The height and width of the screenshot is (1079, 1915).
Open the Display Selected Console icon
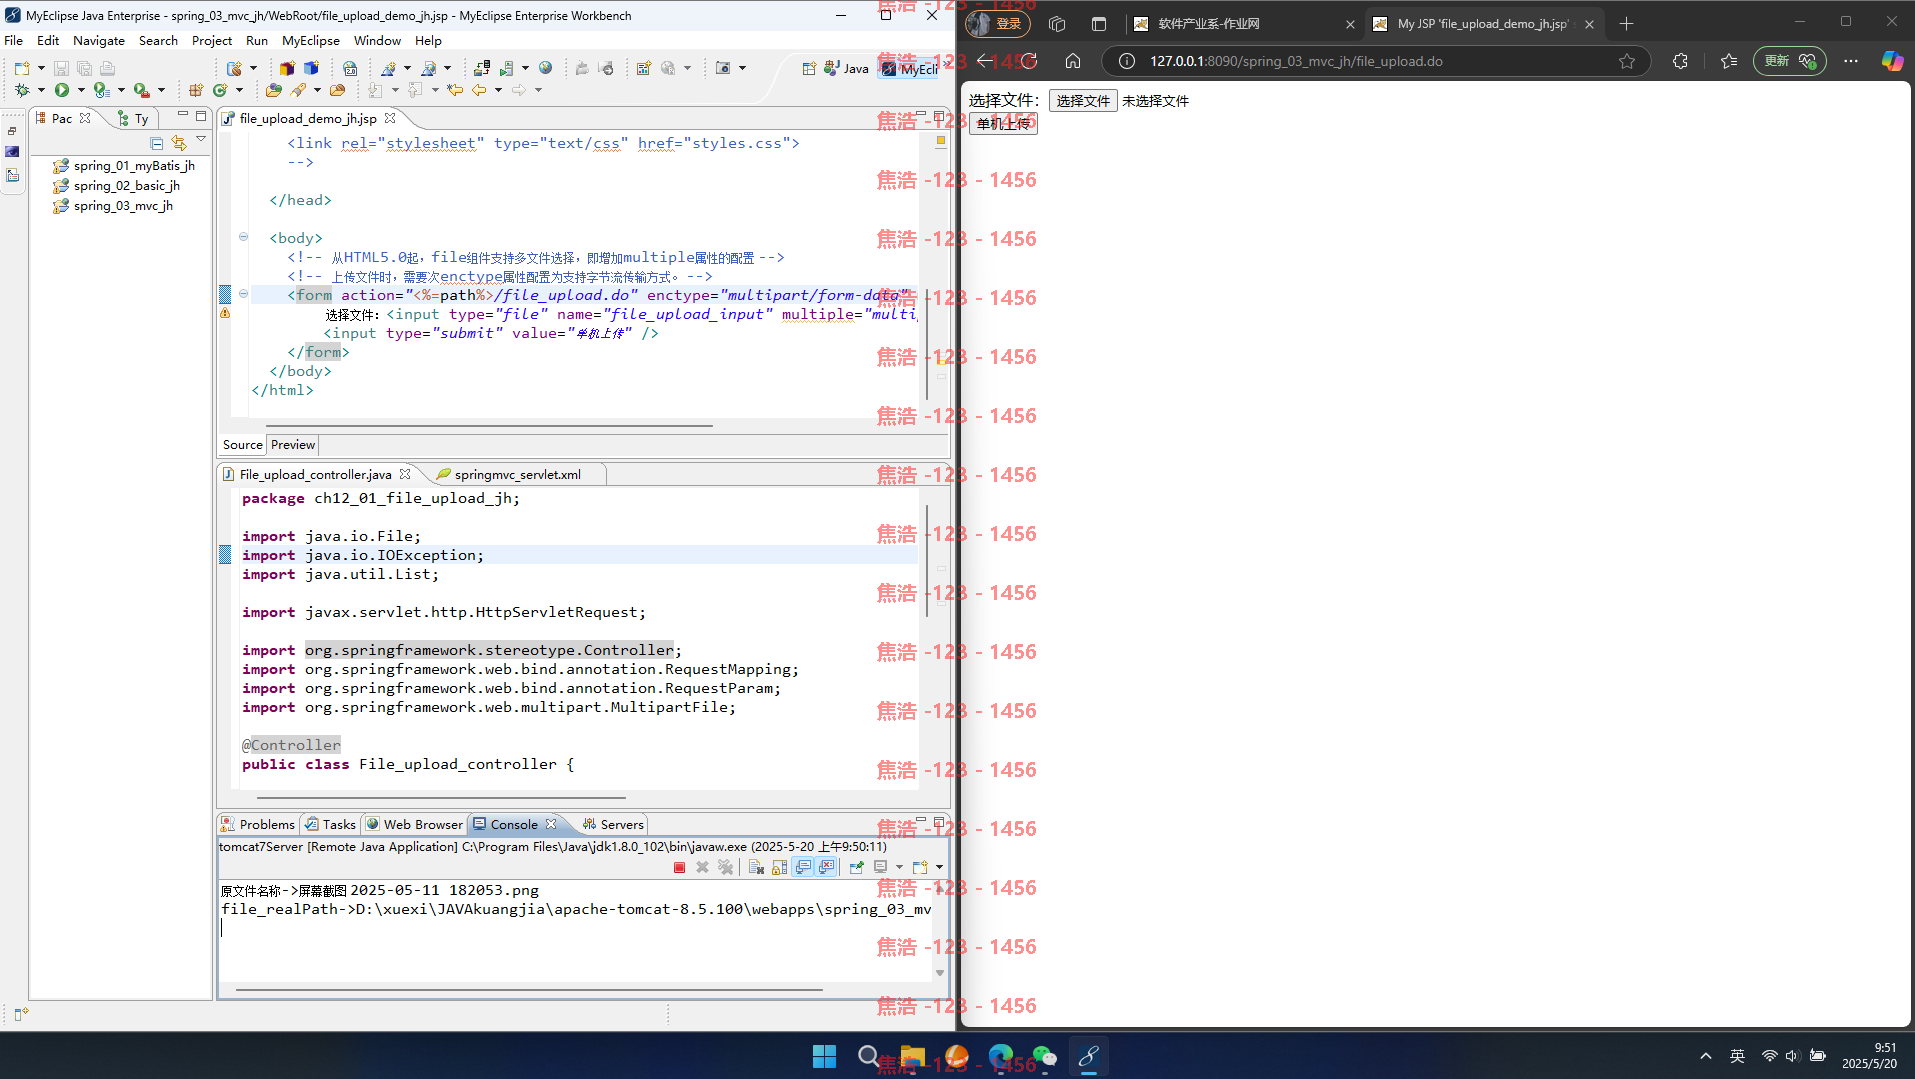coord(880,867)
